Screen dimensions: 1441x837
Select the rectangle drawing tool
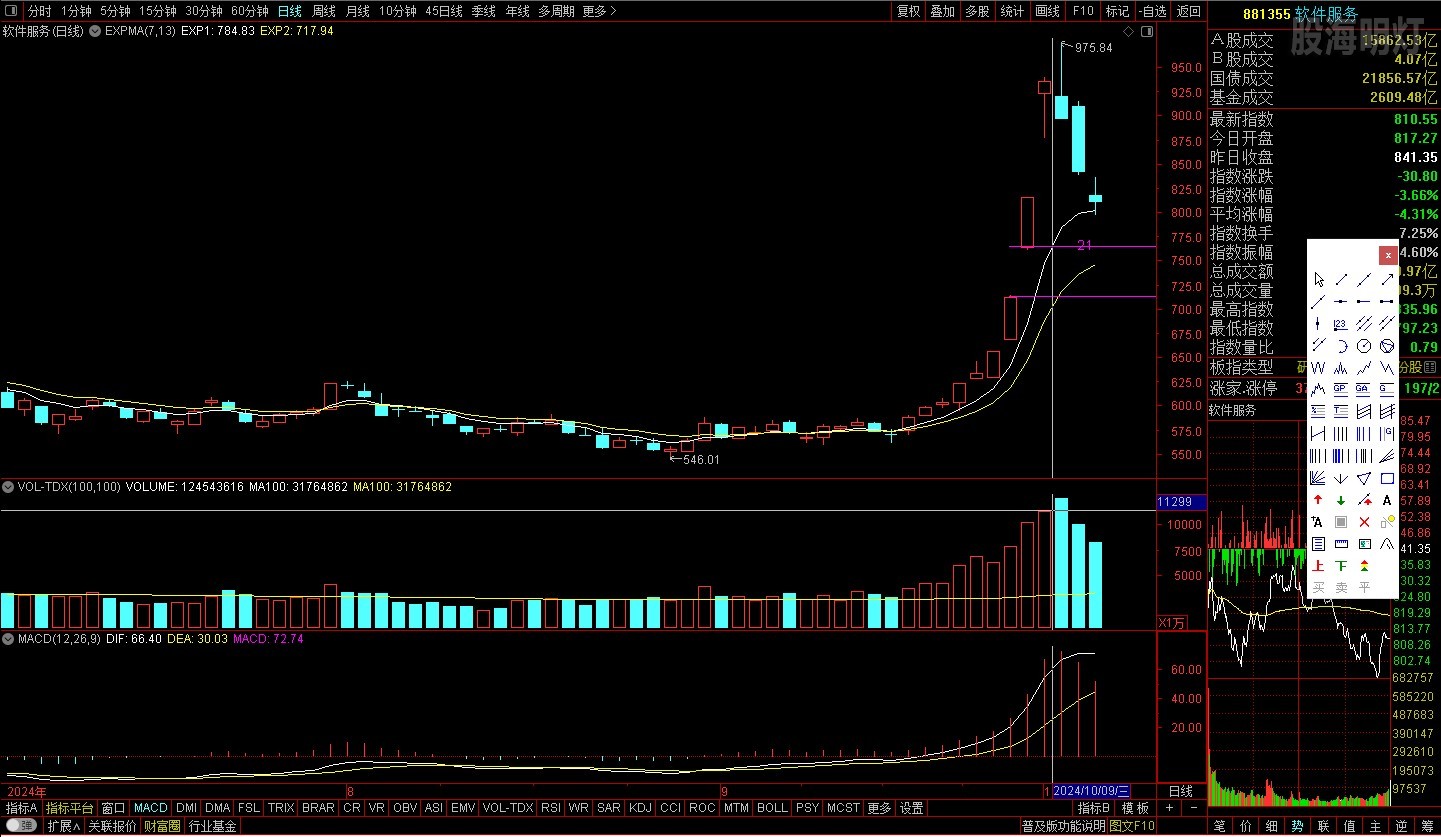tap(1387, 477)
